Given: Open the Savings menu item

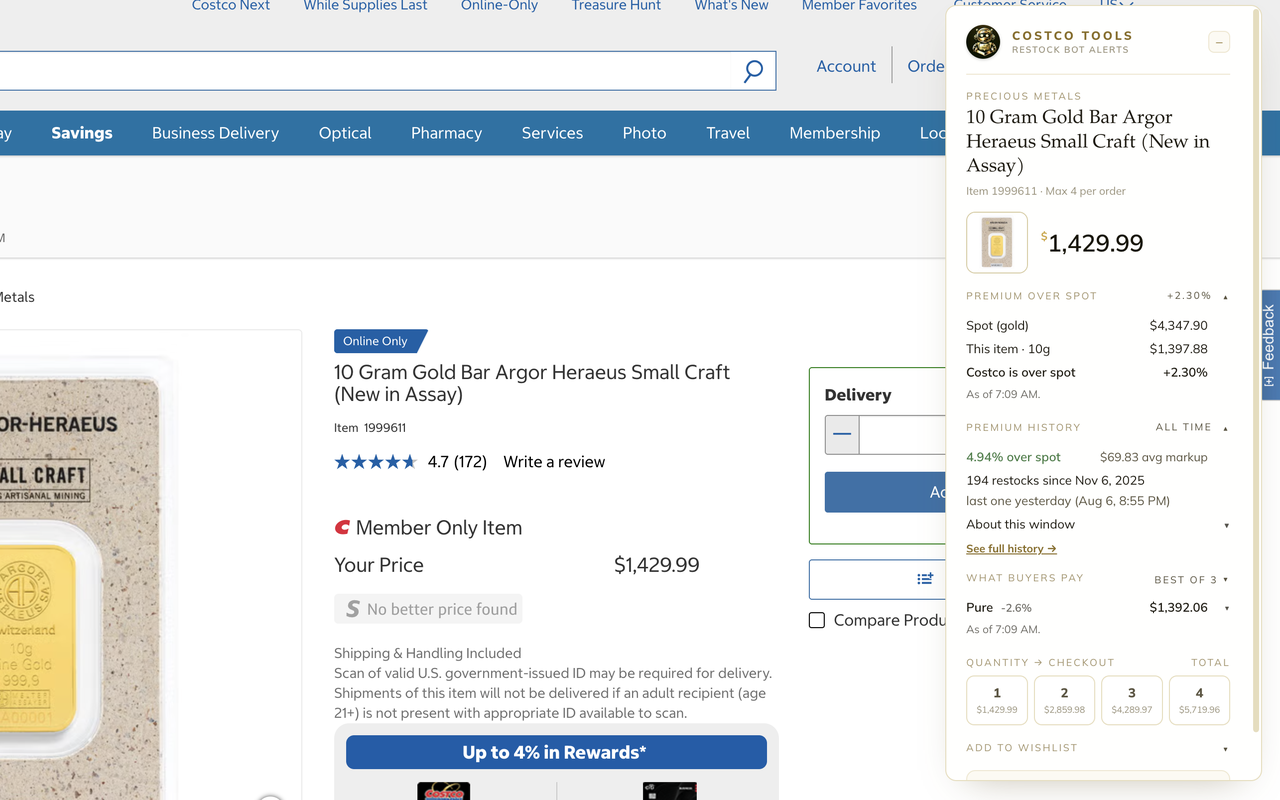Looking at the screenshot, I should (82, 133).
